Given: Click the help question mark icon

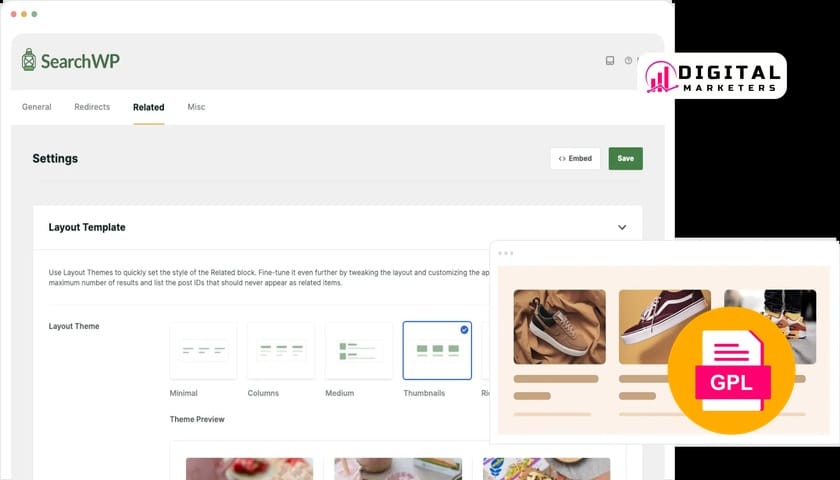Looking at the screenshot, I should [628, 61].
